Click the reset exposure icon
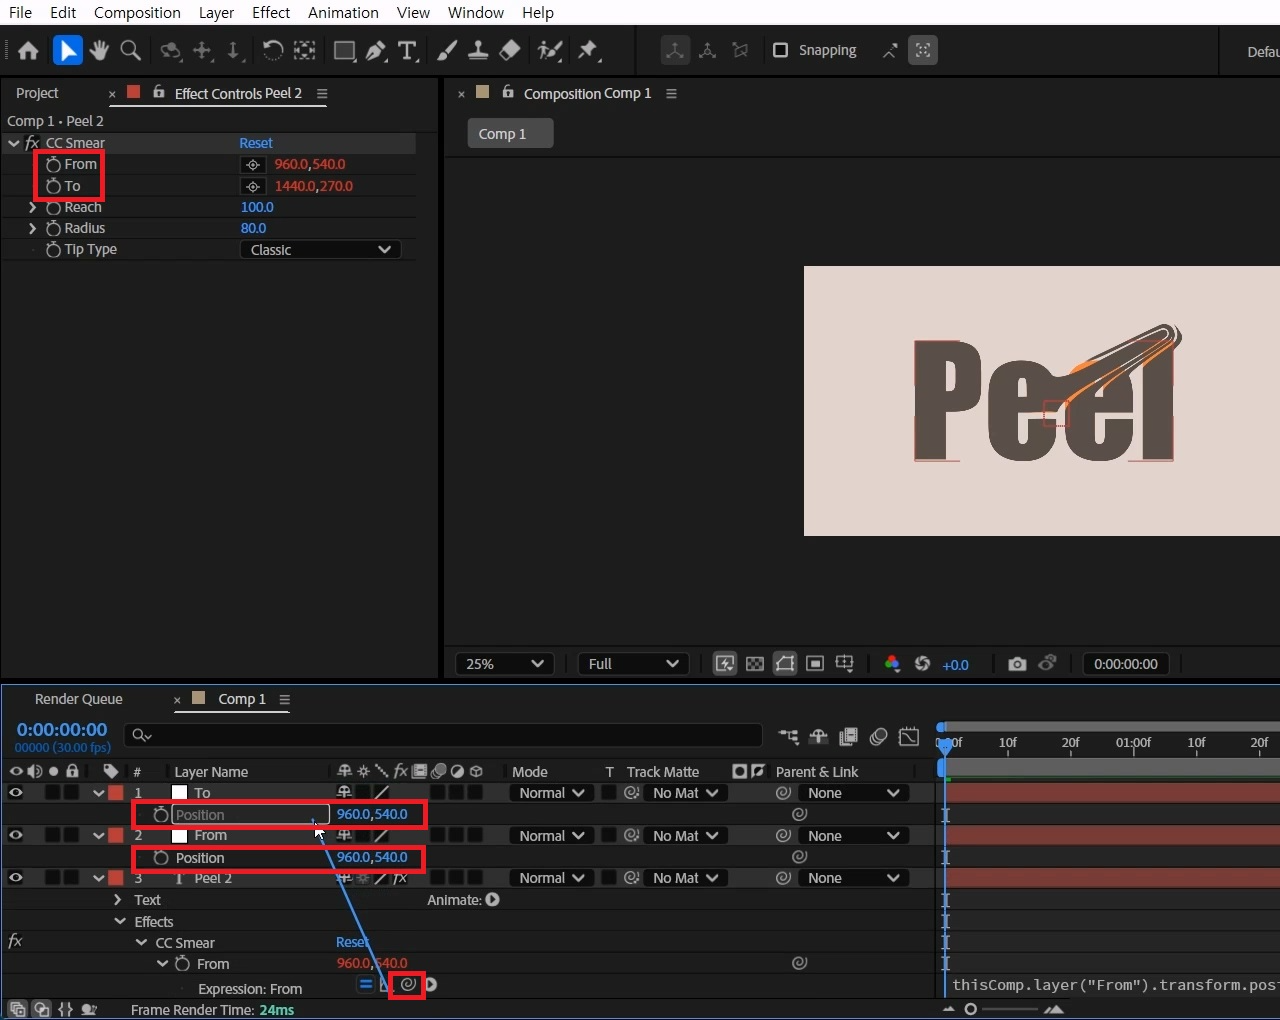This screenshot has height=1020, width=1280. (922, 664)
